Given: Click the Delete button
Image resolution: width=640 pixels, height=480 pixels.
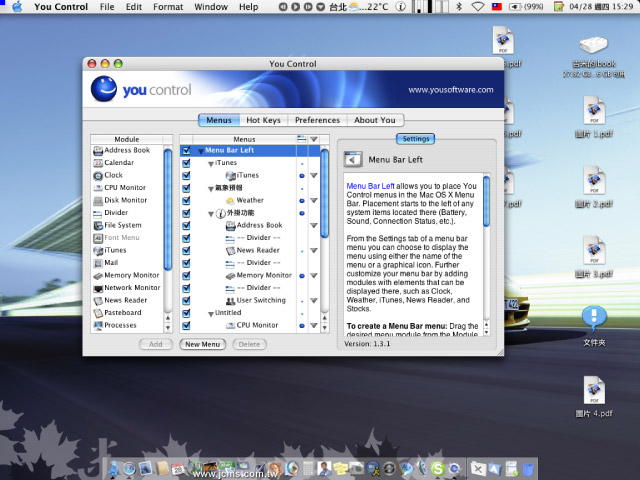Looking at the screenshot, I should (x=249, y=344).
